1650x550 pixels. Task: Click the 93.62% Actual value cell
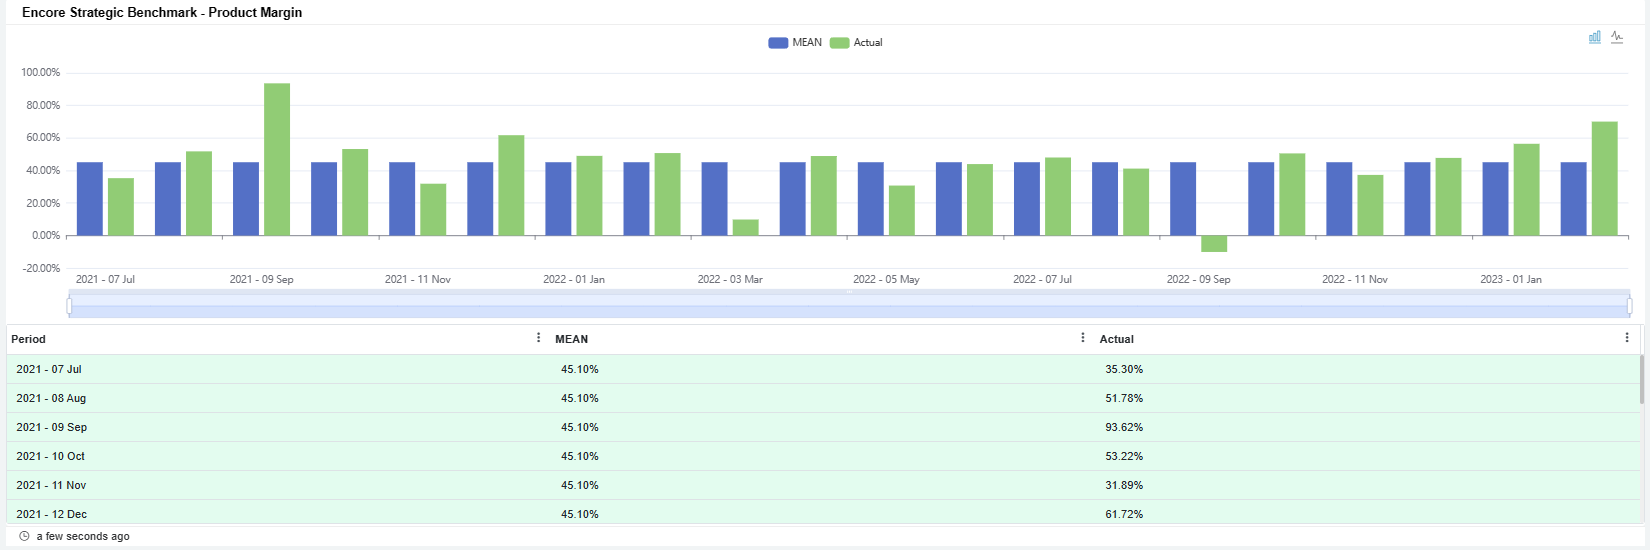point(1123,427)
